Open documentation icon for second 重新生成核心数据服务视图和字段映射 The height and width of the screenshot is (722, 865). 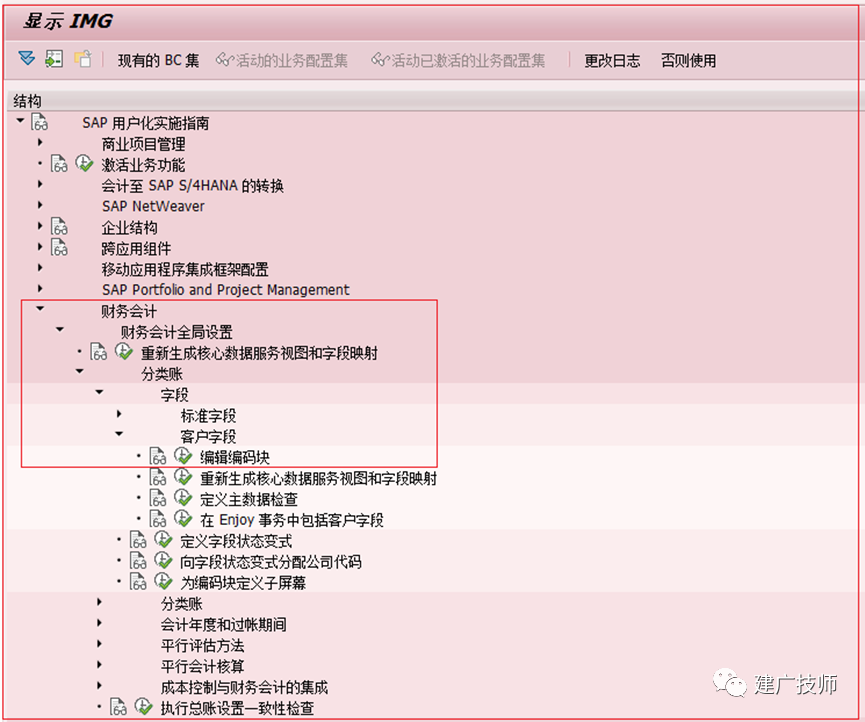pos(158,477)
